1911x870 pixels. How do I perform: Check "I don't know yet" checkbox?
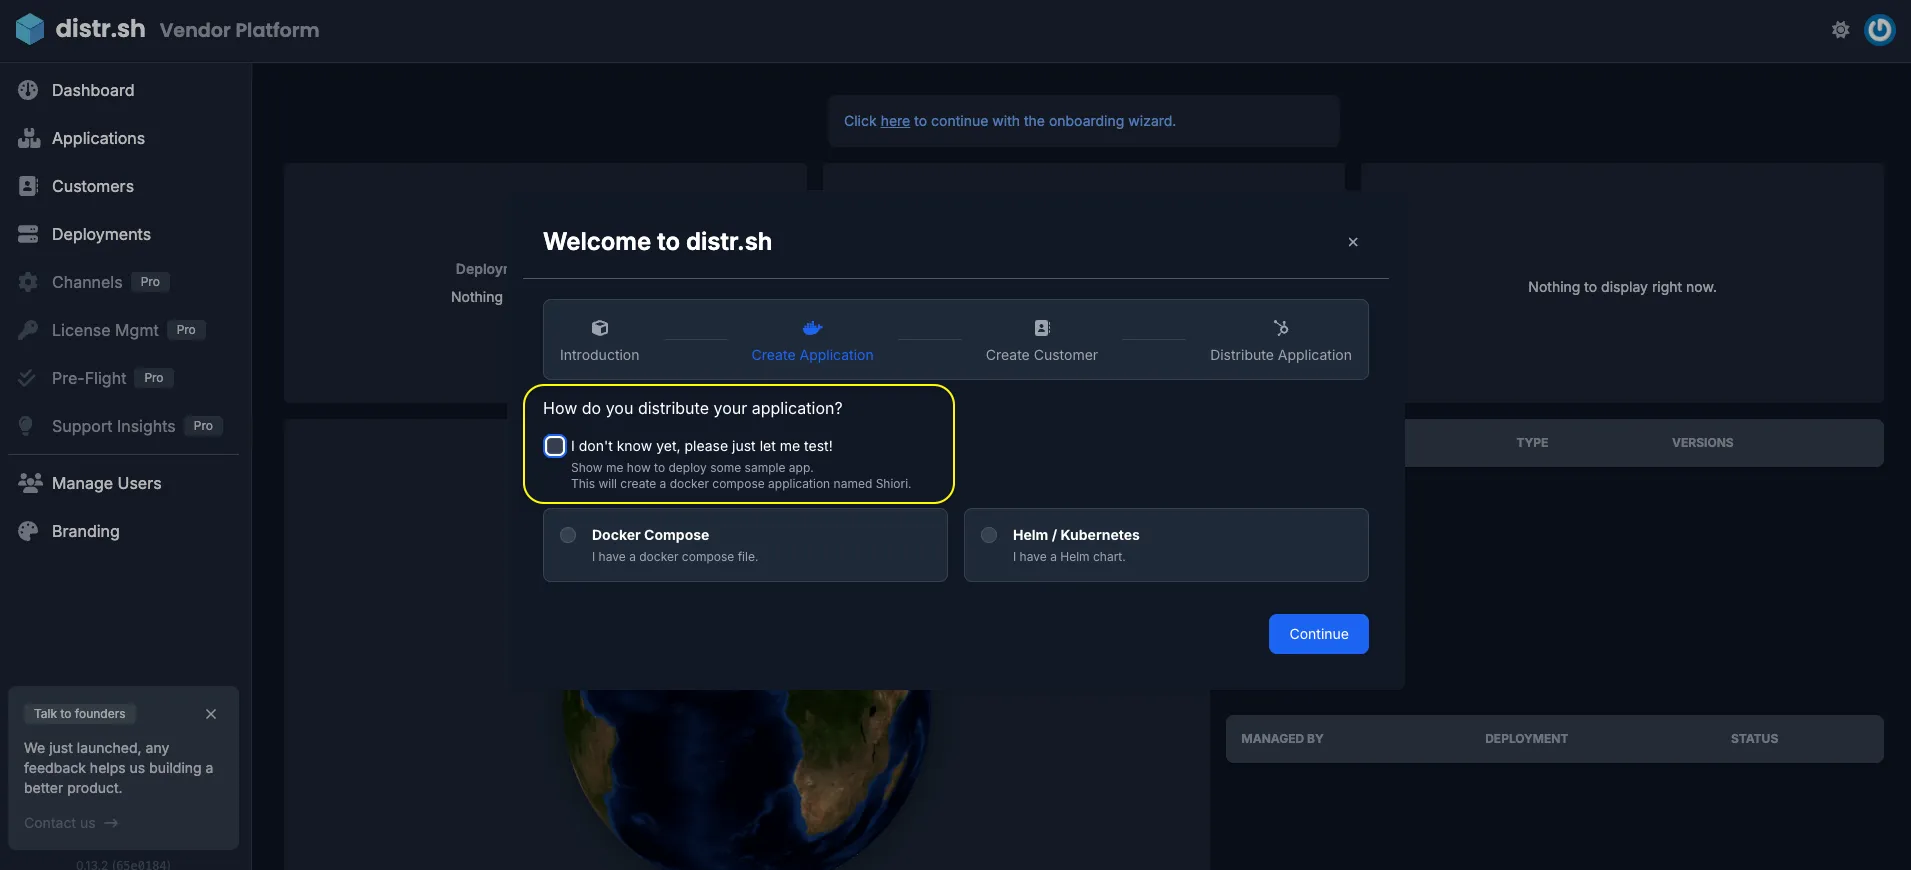click(x=555, y=446)
